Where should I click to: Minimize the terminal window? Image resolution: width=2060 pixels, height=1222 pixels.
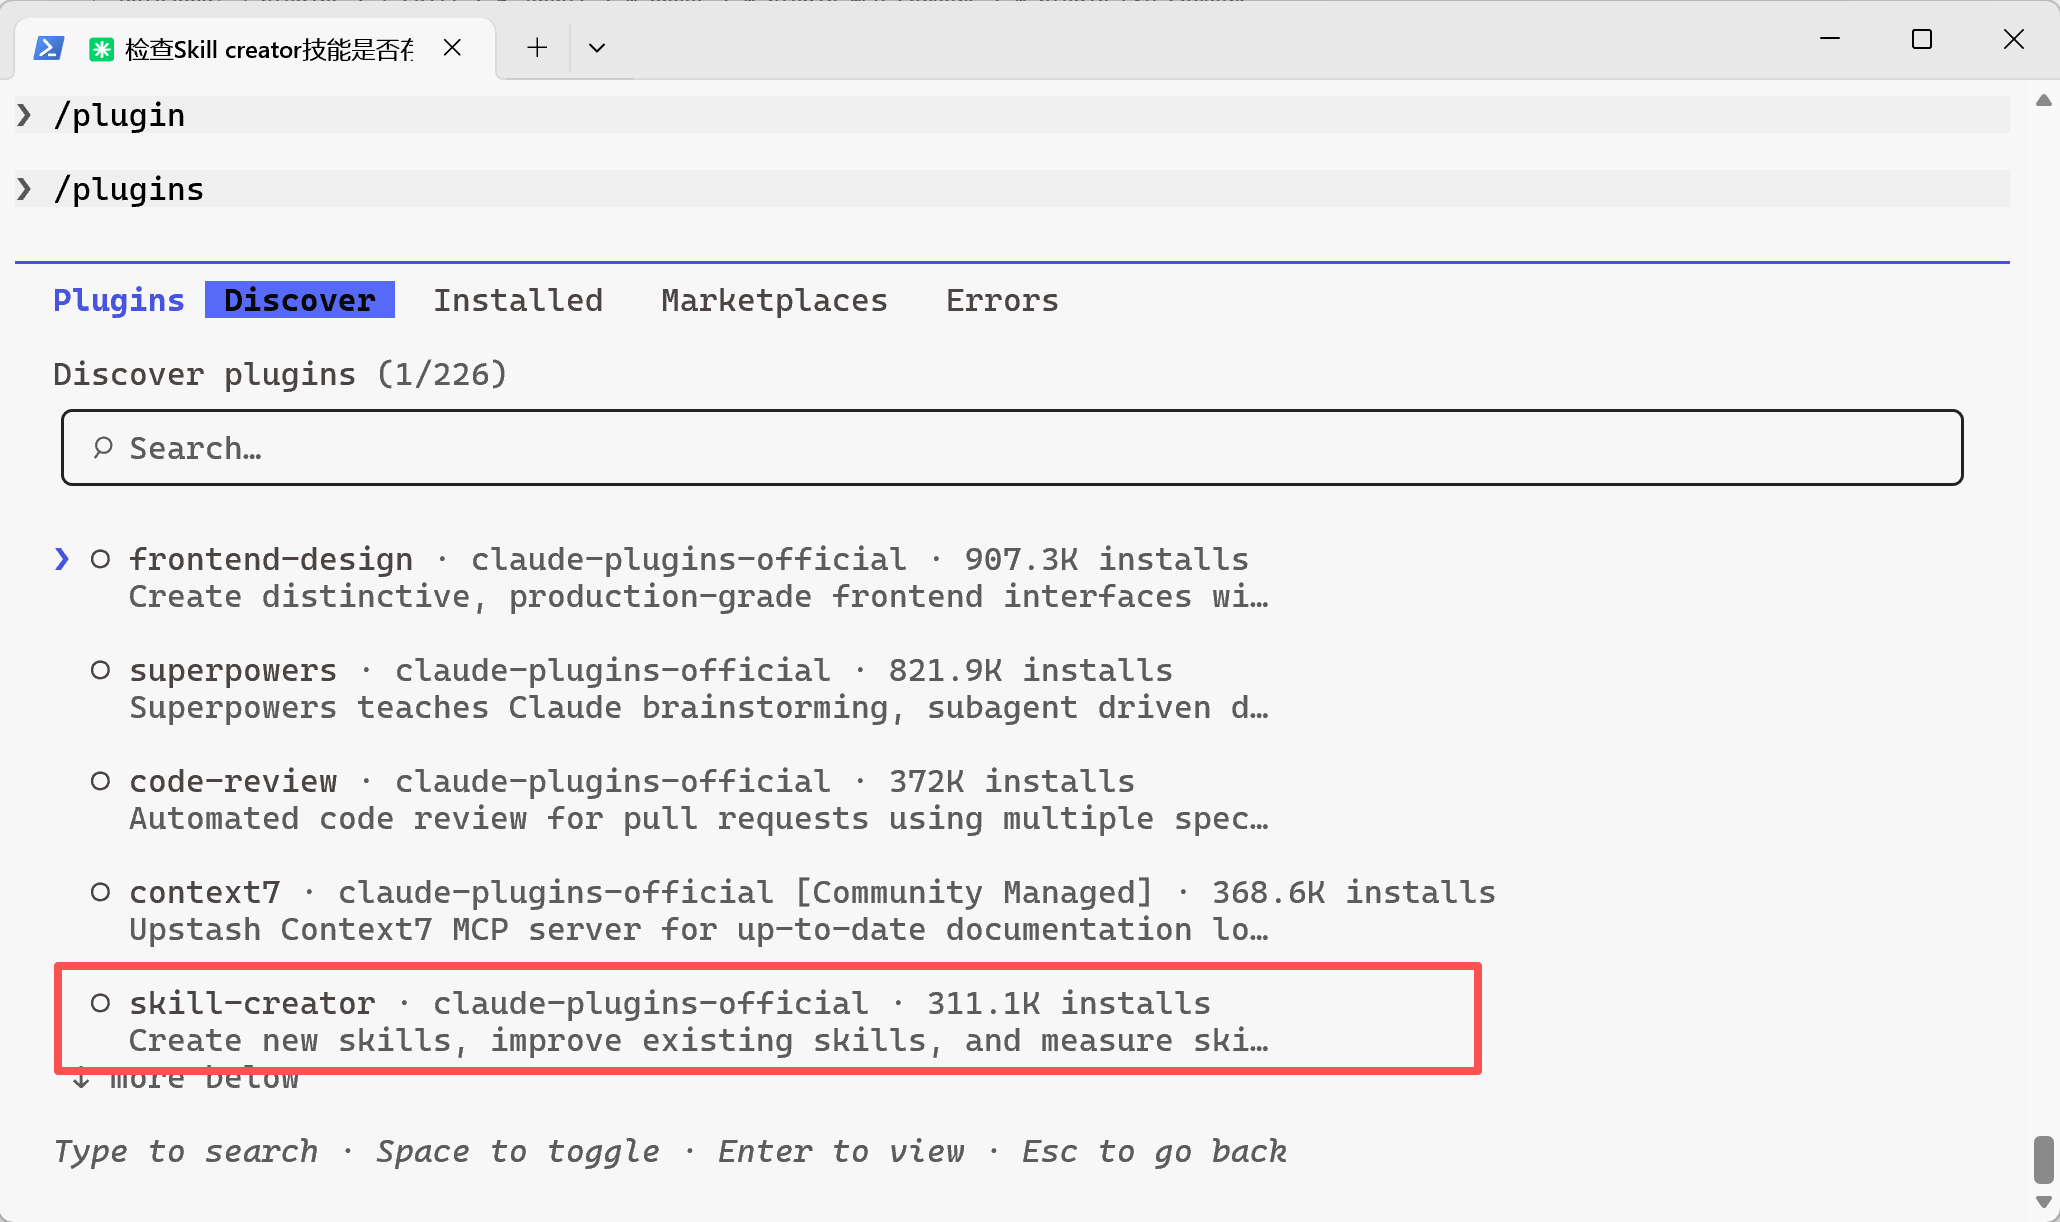point(1830,39)
